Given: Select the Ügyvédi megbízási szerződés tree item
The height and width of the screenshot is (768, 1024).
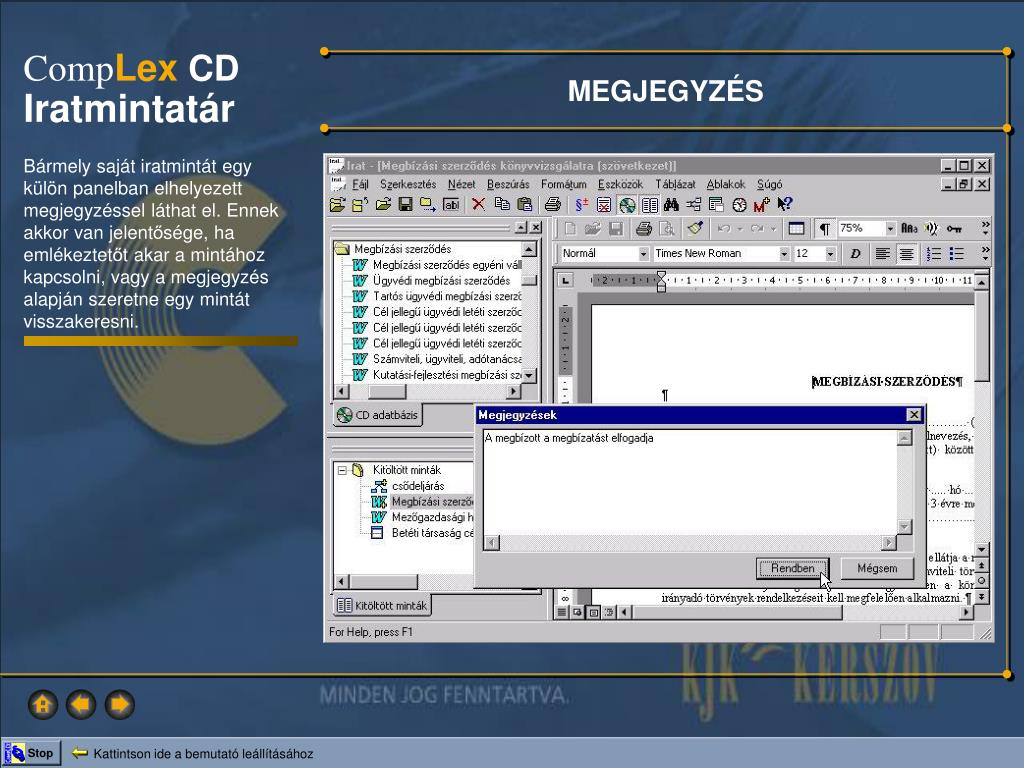Looking at the screenshot, I should coord(441,281).
